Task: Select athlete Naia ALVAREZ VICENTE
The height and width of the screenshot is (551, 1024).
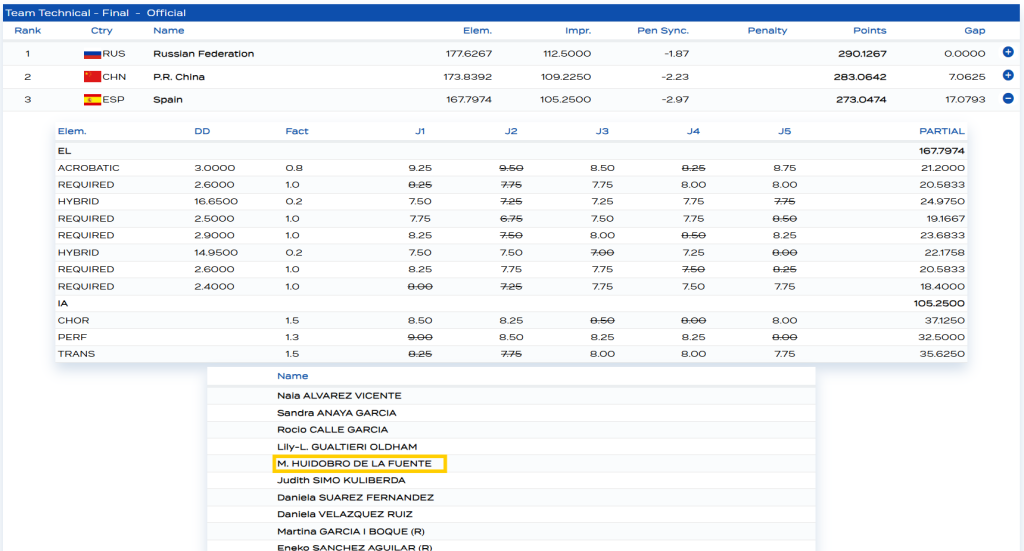Action: click(x=339, y=396)
